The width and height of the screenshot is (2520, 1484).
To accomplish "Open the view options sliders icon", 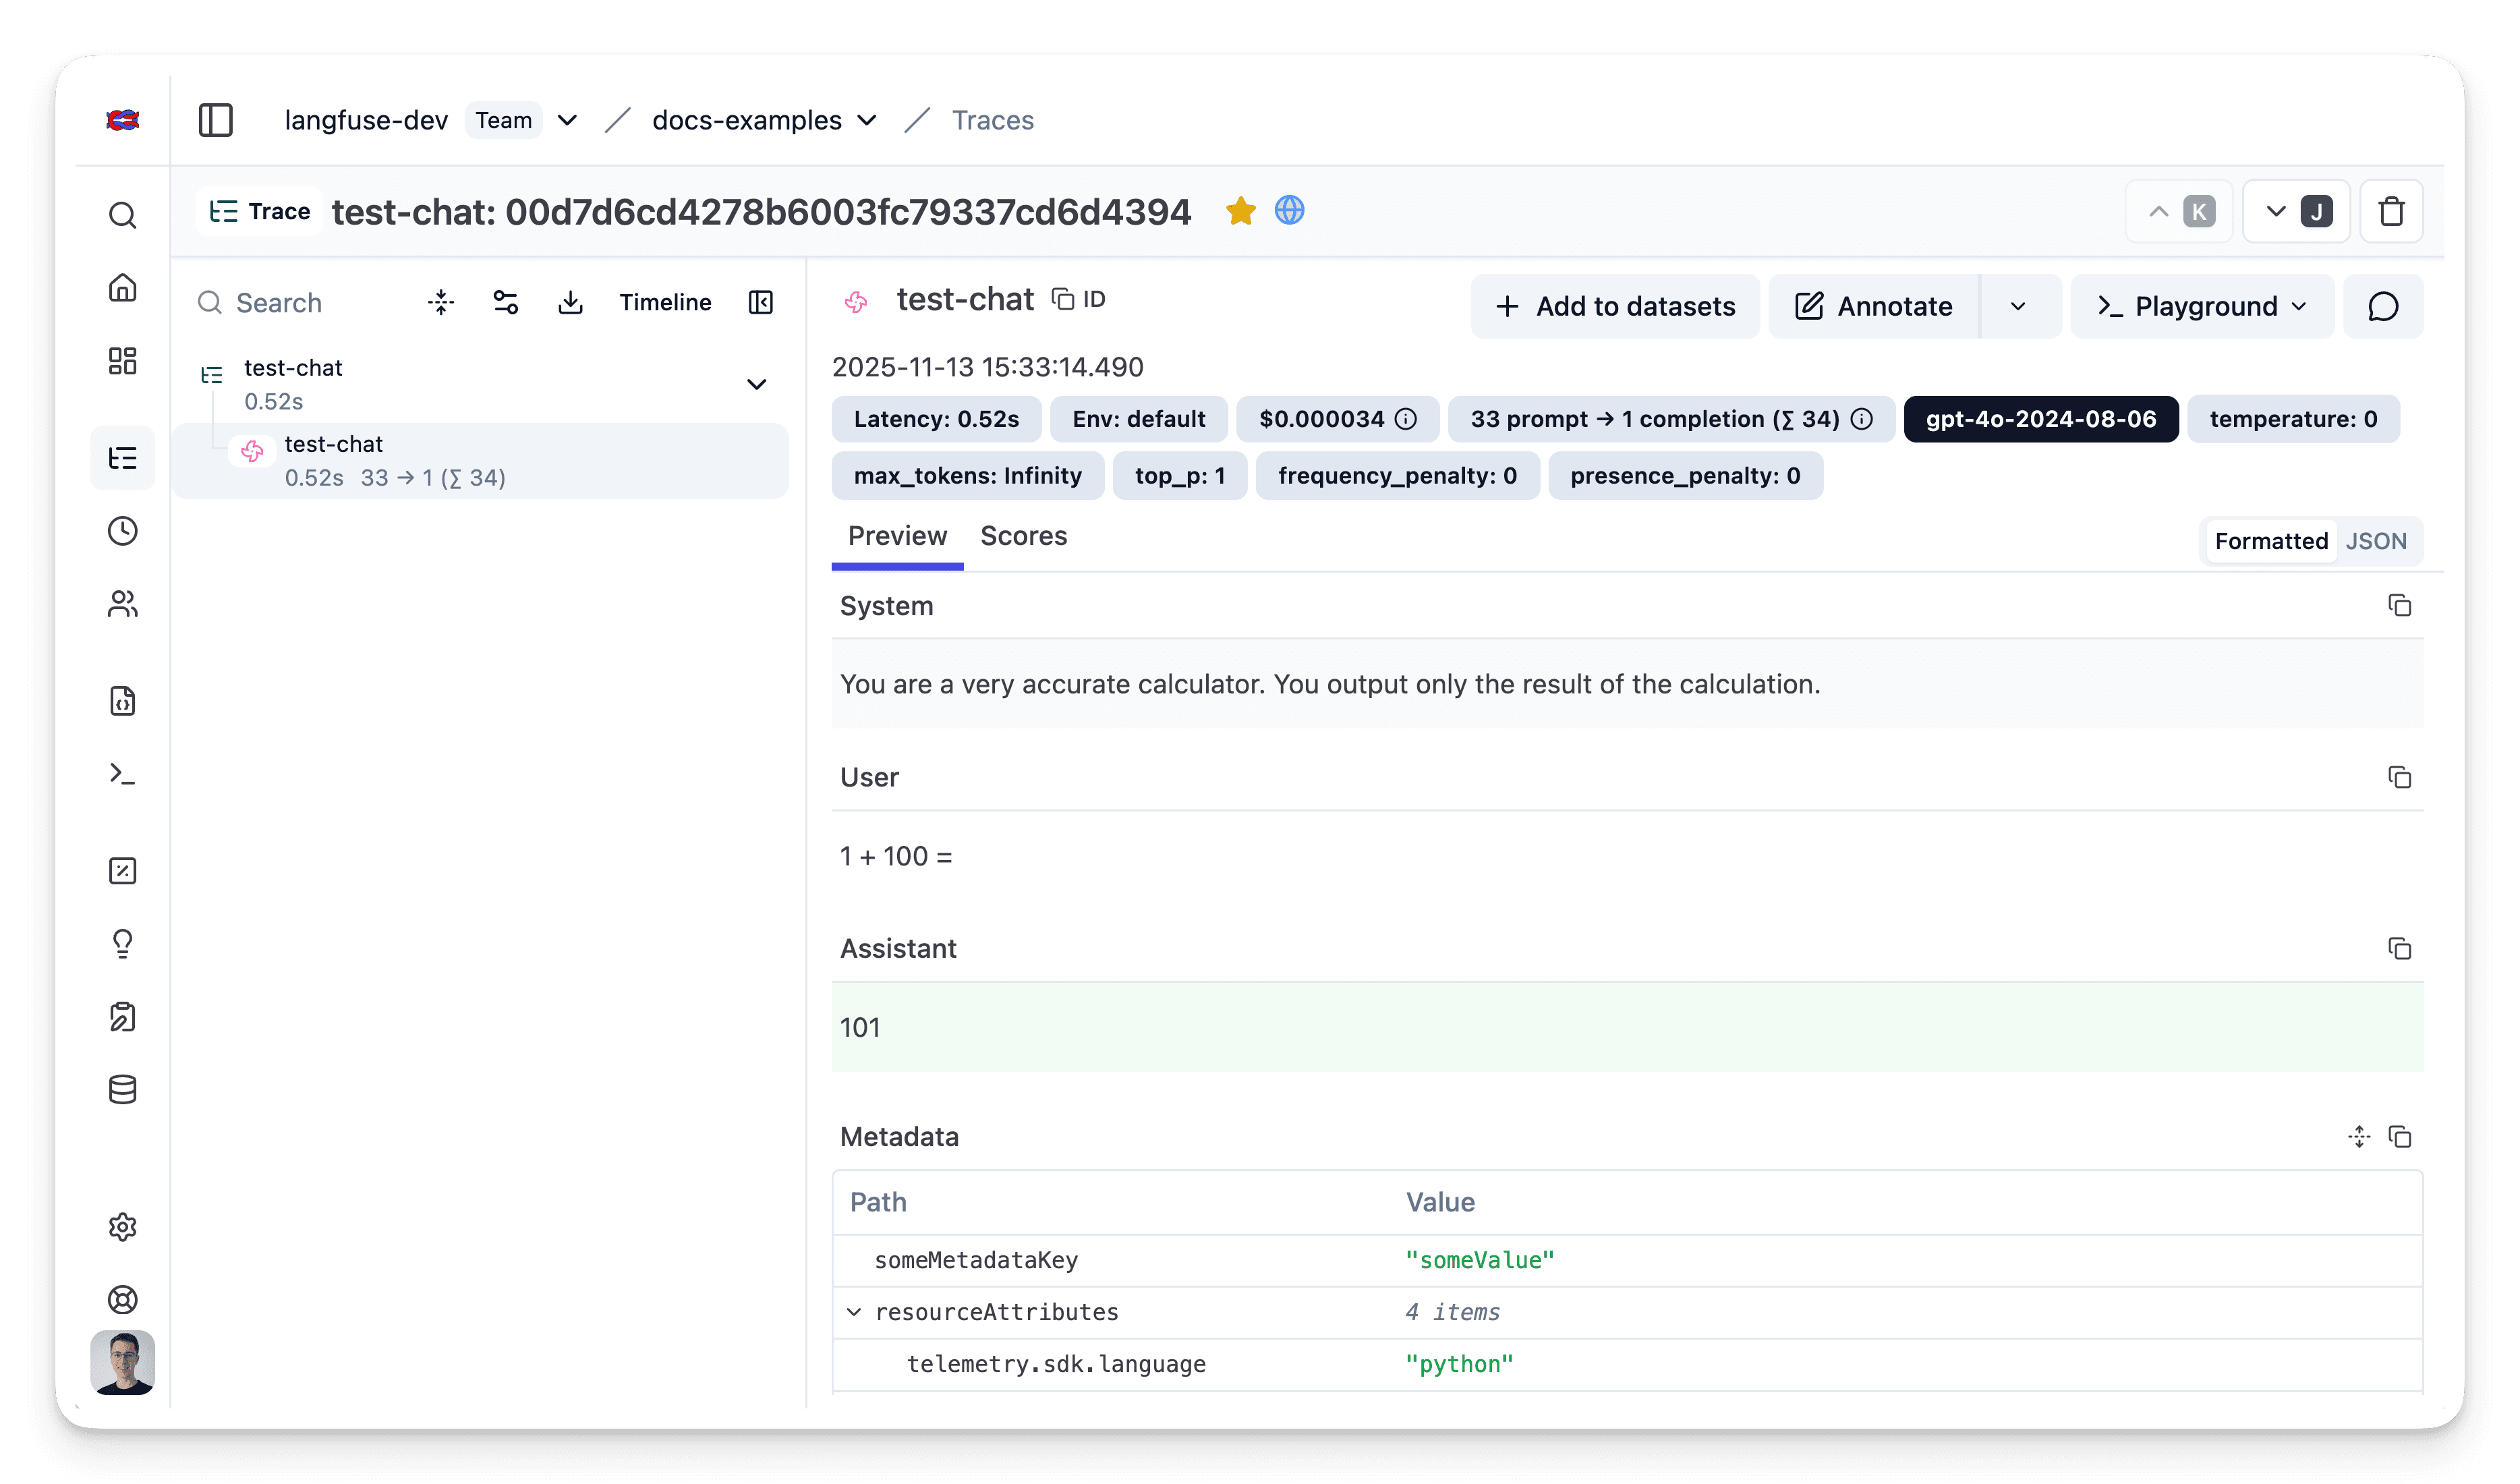I will pos(505,302).
